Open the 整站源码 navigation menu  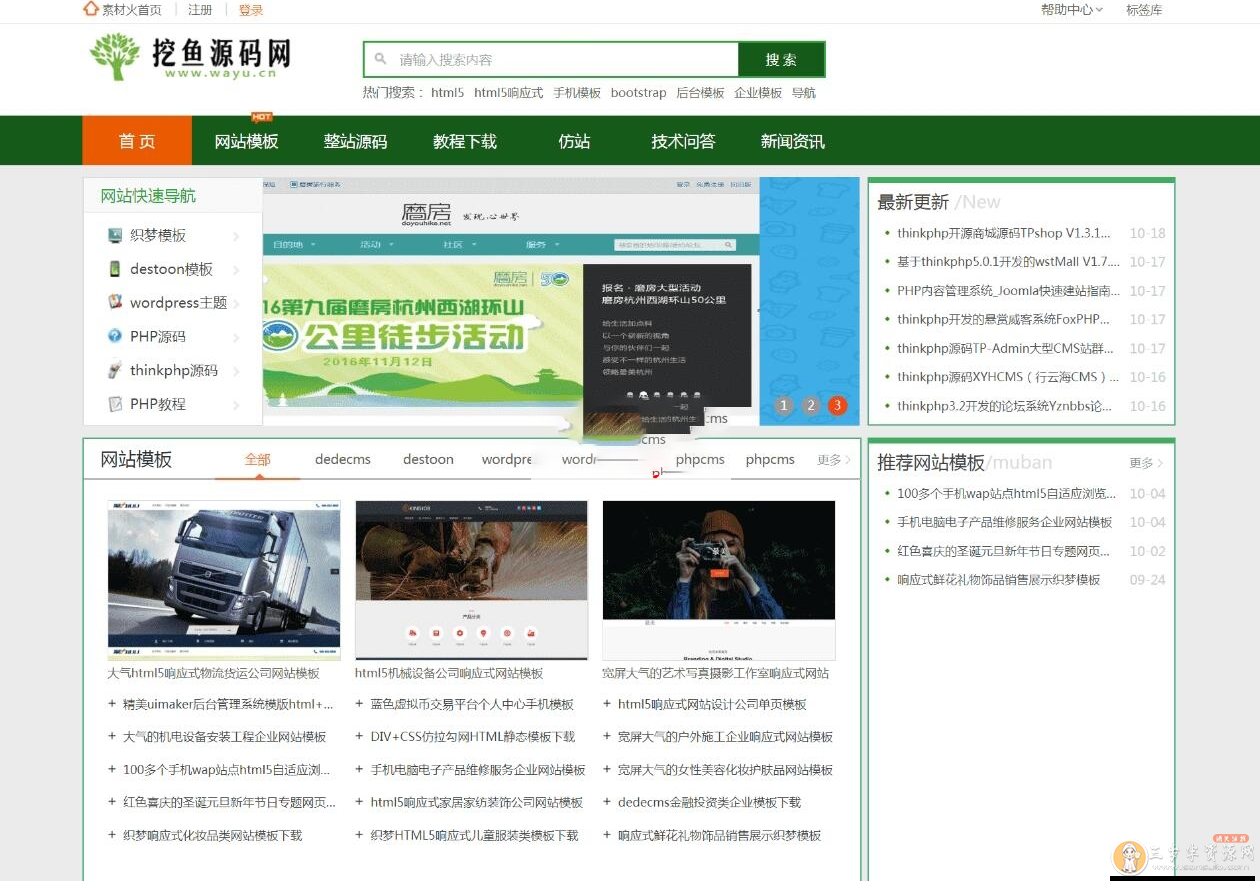[355, 140]
